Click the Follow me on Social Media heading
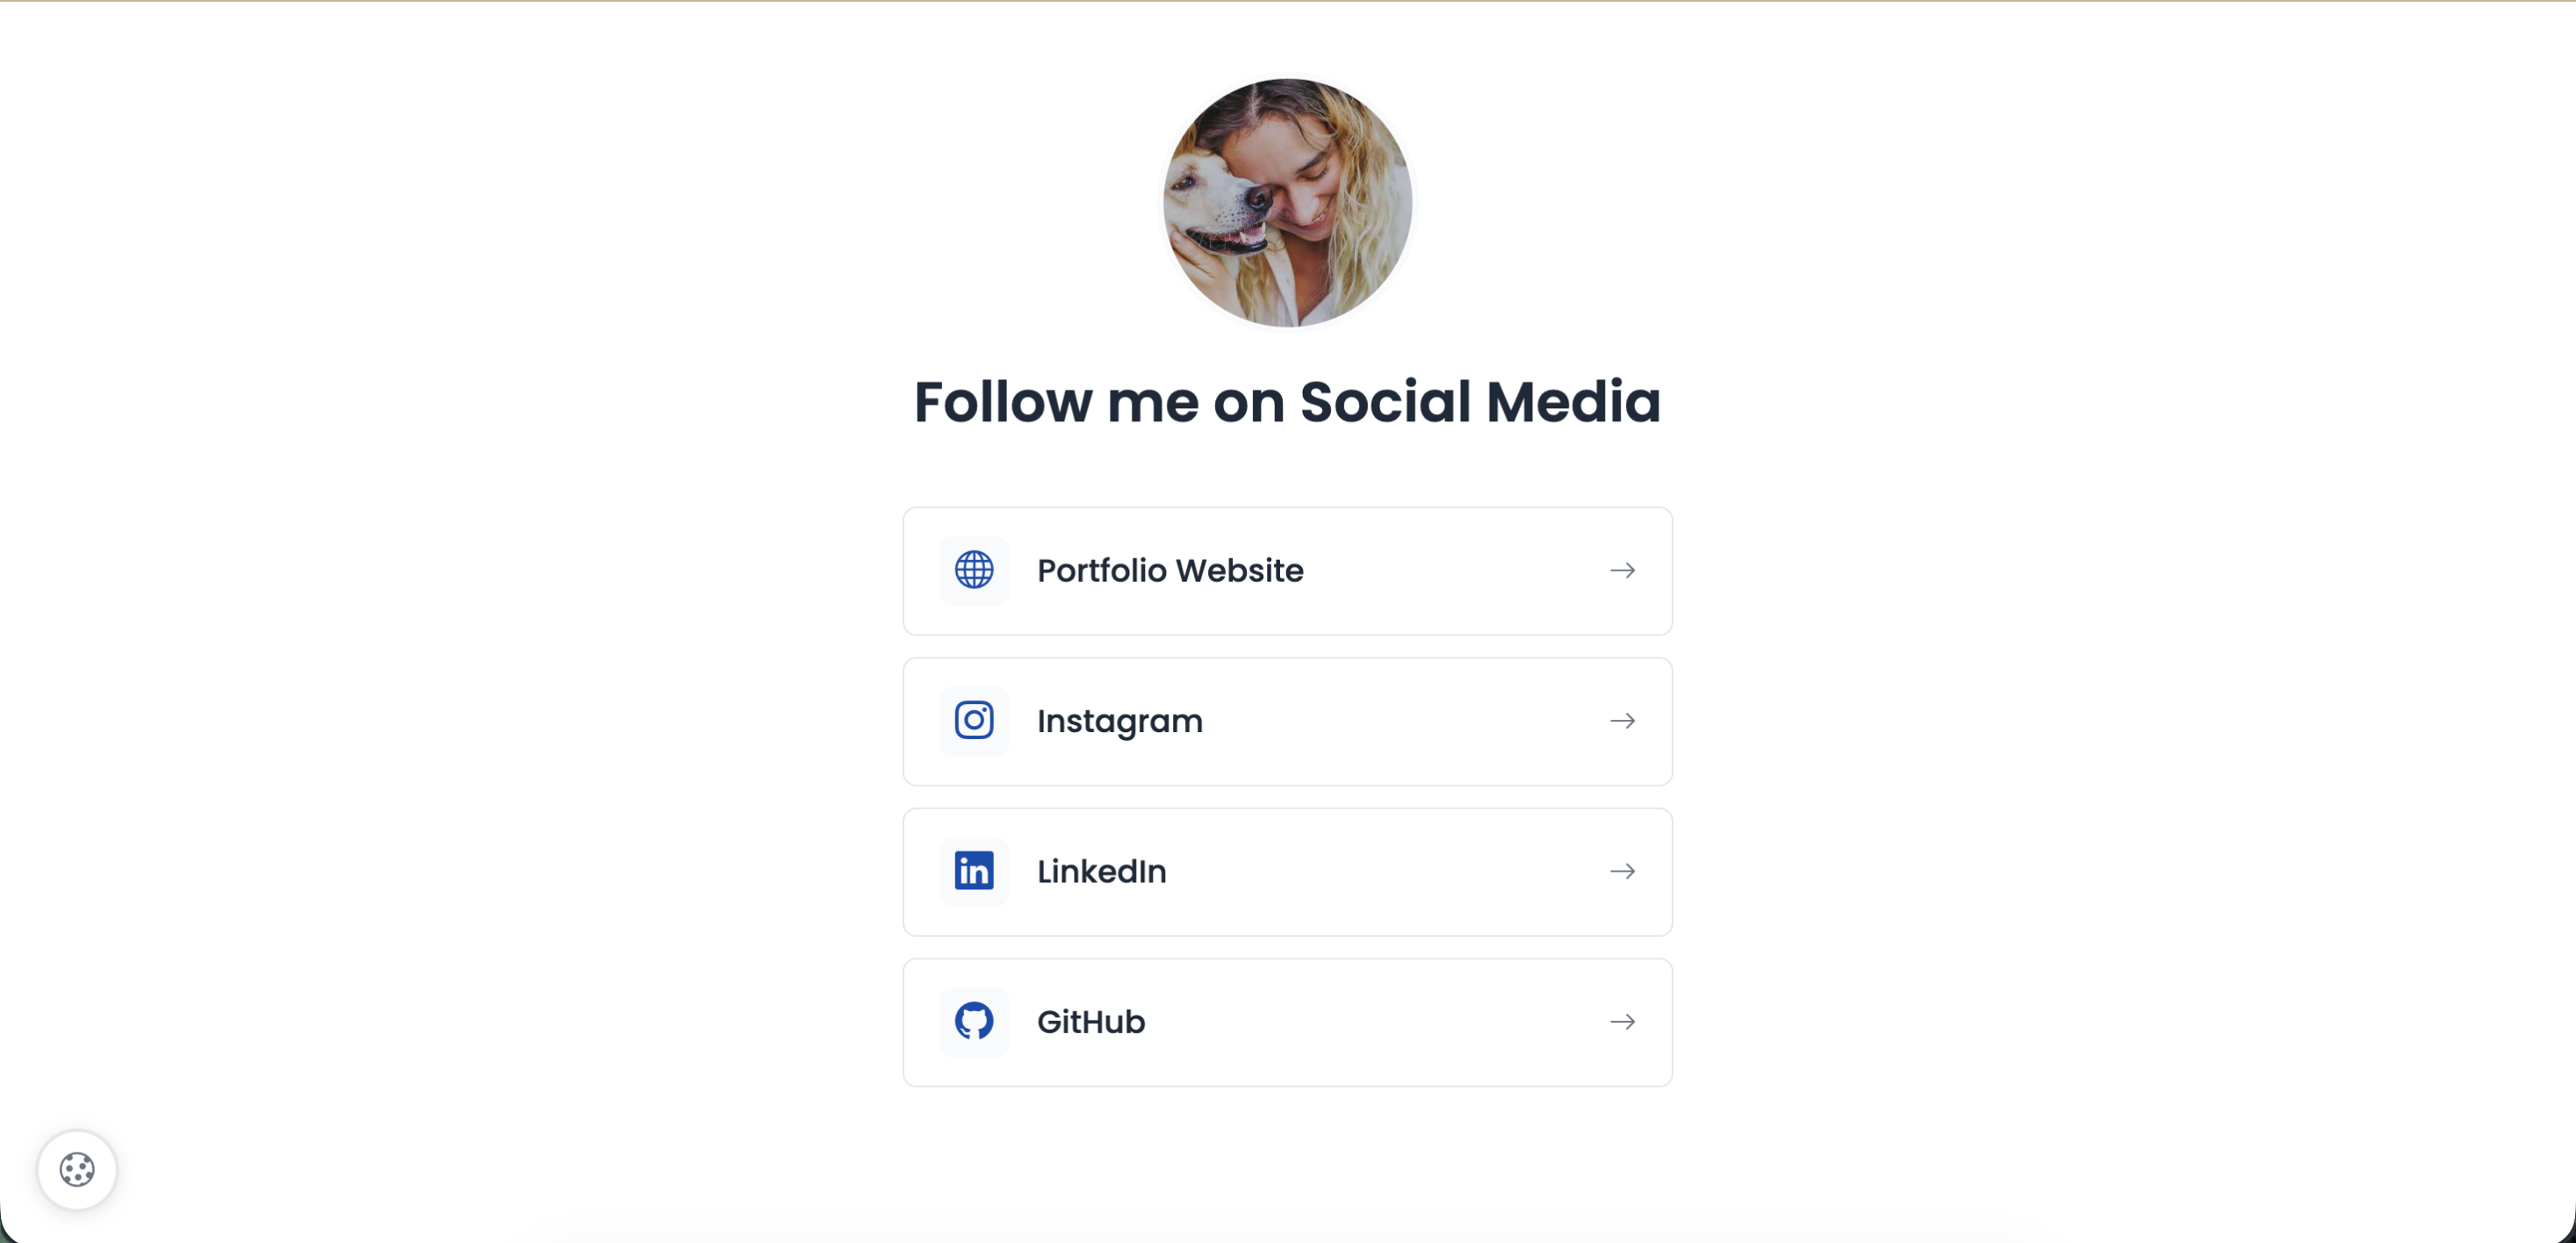Screen dimensions: 2576x1243 (1287, 402)
